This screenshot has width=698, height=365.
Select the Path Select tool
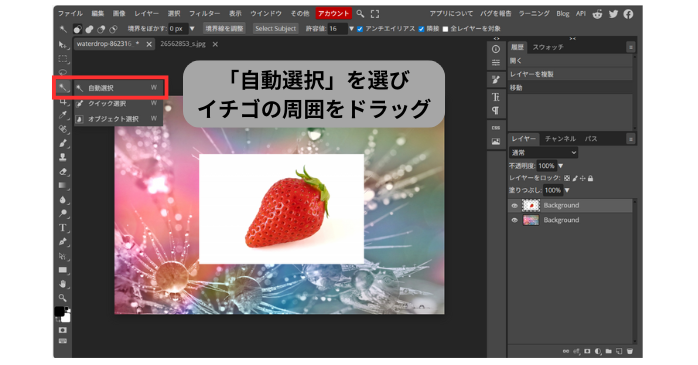pos(63,256)
